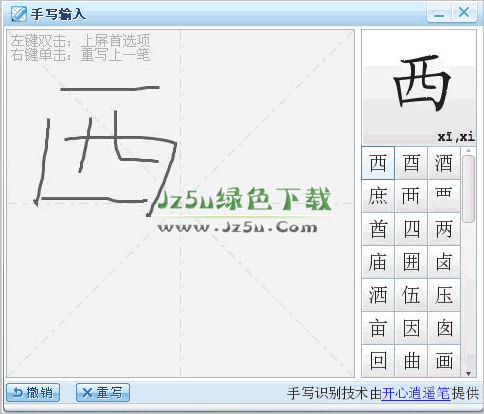Pick candidate character 亩

[x=378, y=328]
